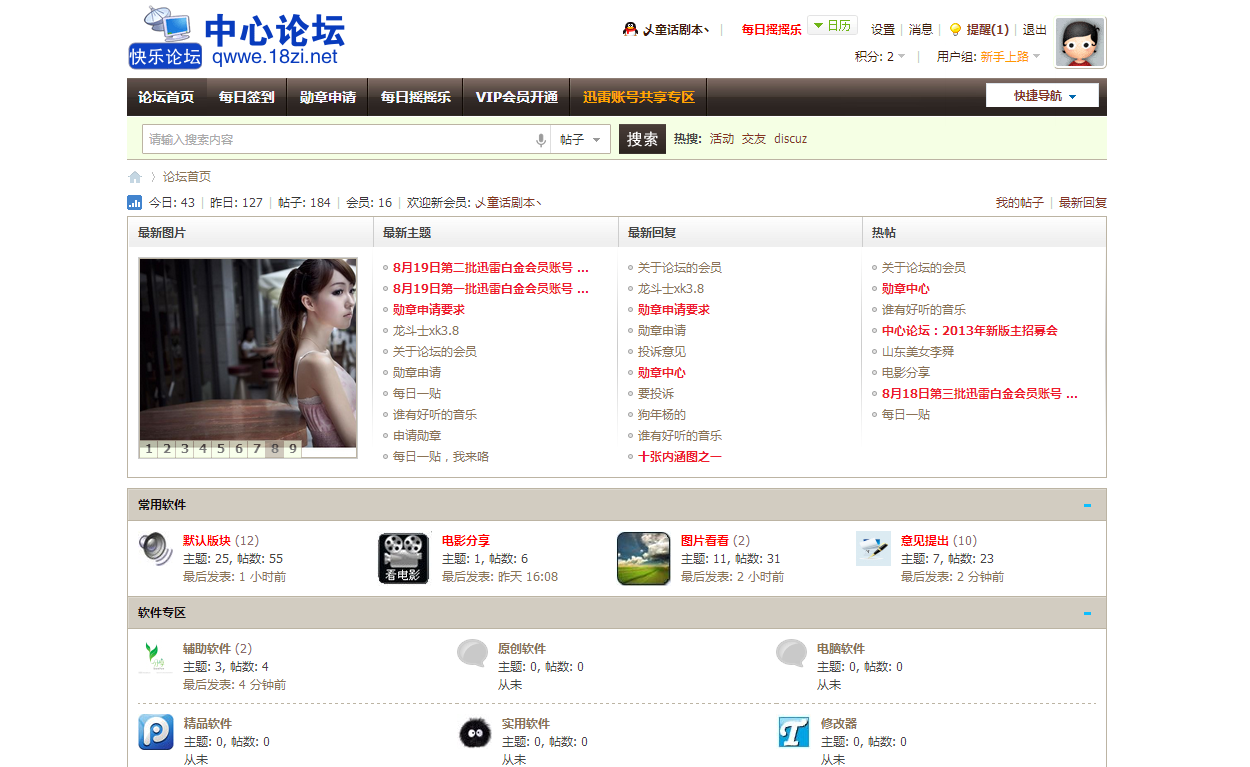1250x767 pixels.
Task: Open the 实用软件 black fuzzy icon
Action: 475,733
